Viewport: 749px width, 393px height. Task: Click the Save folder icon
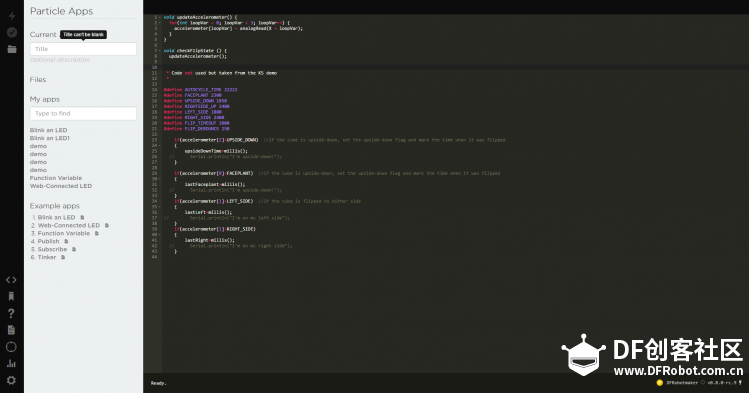12,49
